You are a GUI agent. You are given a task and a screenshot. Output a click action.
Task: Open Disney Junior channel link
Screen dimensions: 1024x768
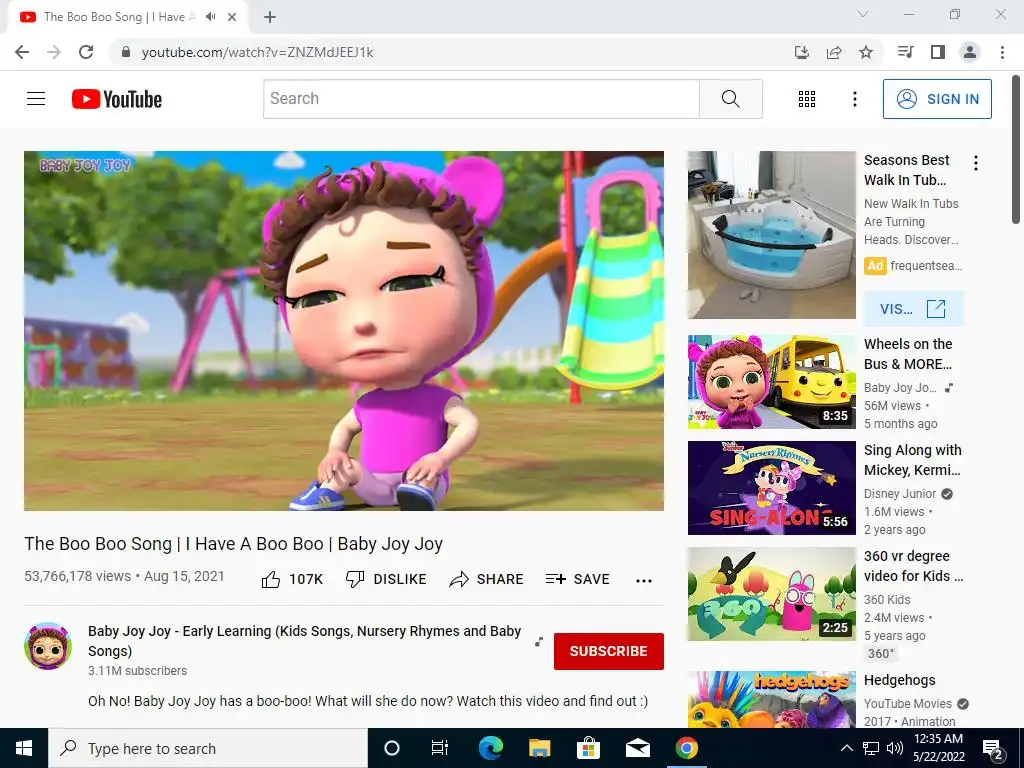(x=900, y=494)
